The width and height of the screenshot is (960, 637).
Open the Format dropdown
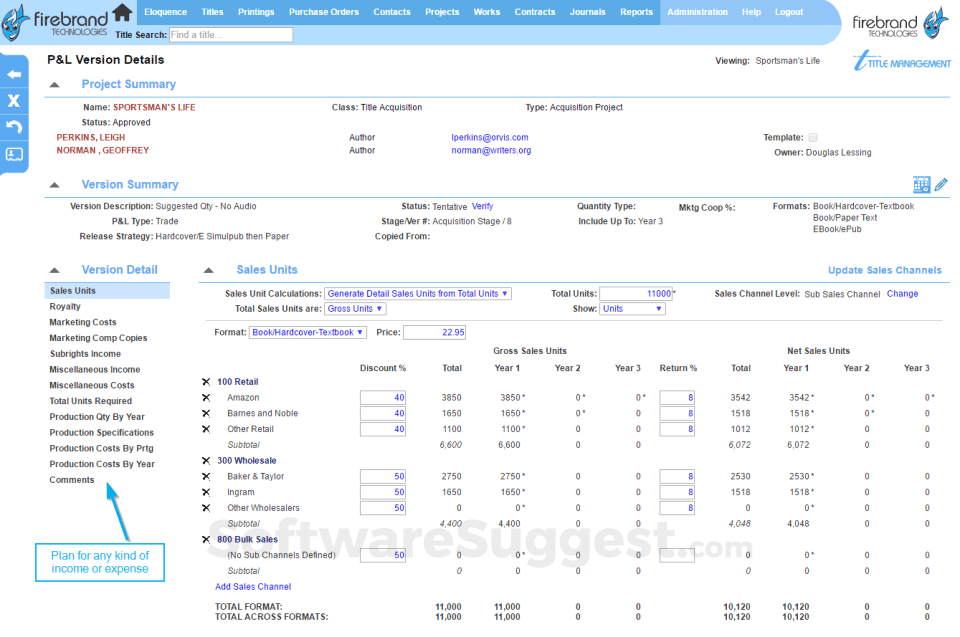308,332
